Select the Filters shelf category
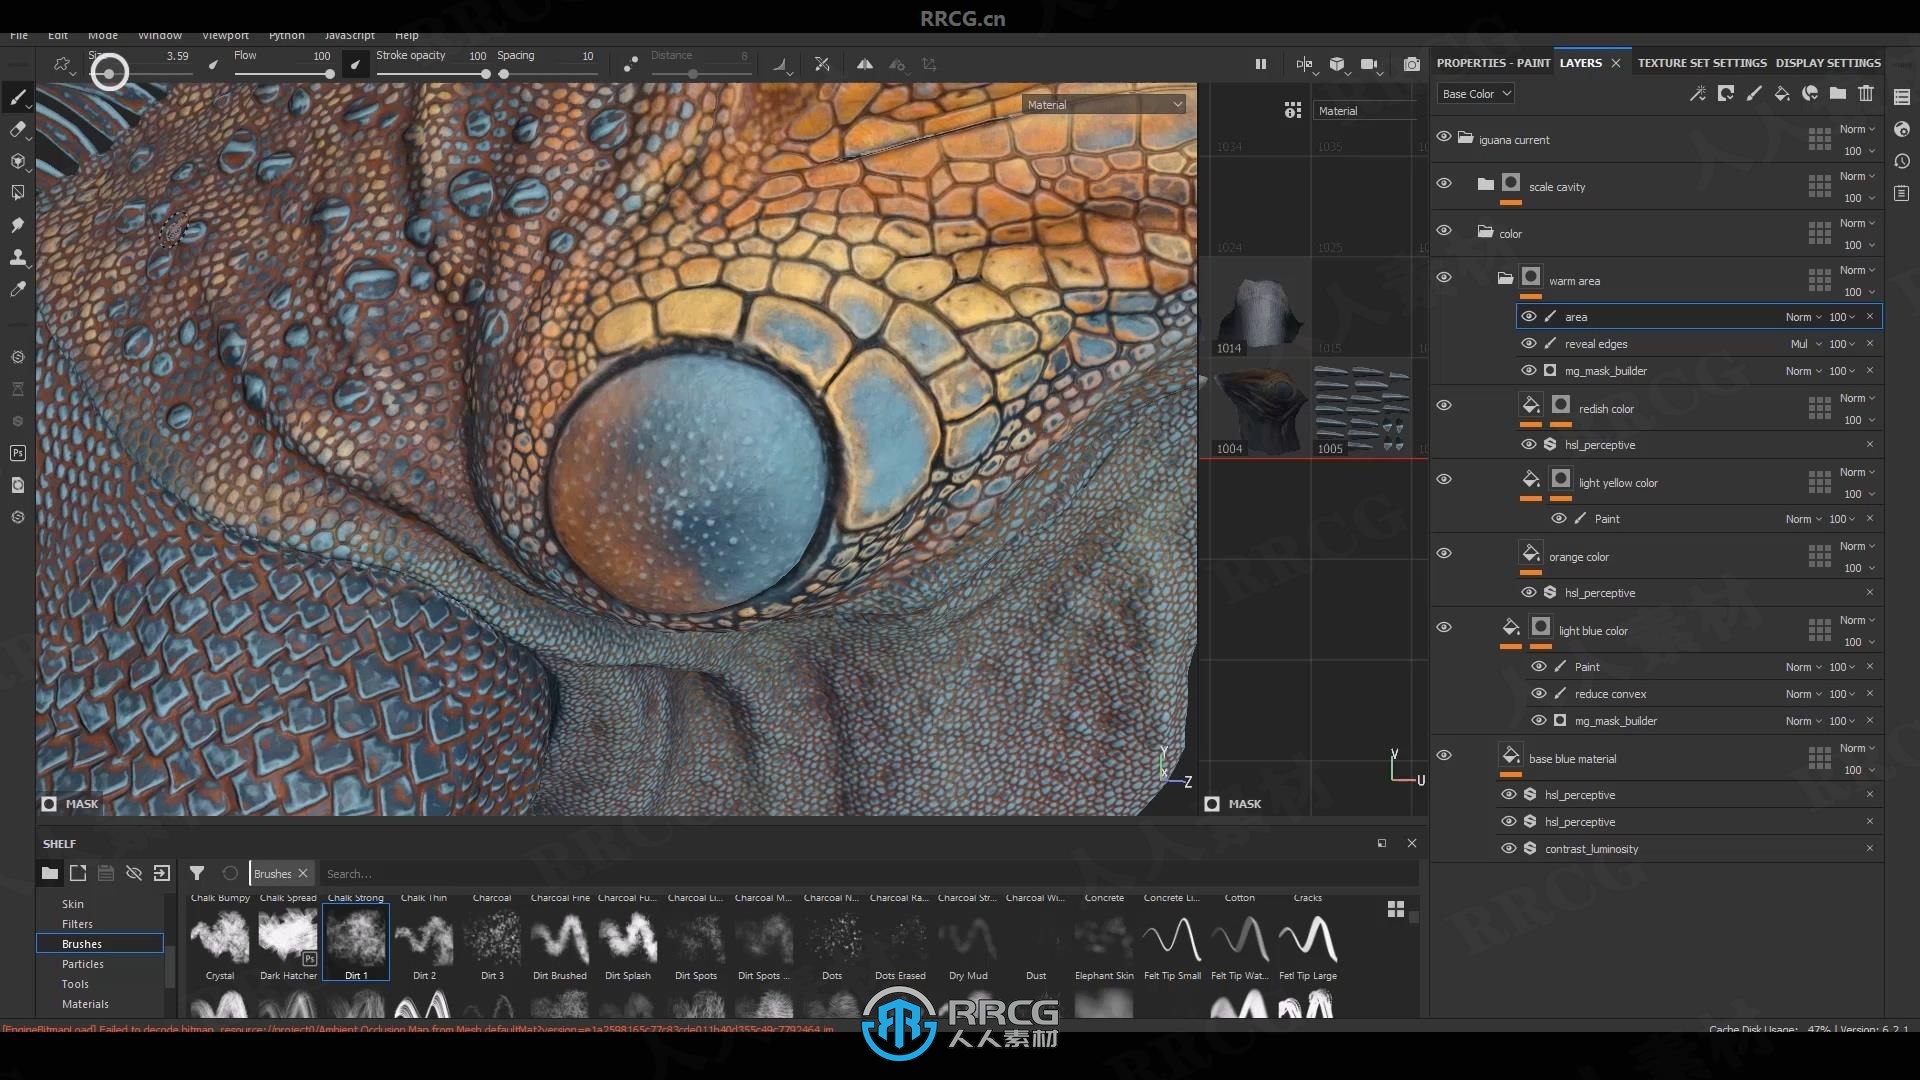 point(77,924)
